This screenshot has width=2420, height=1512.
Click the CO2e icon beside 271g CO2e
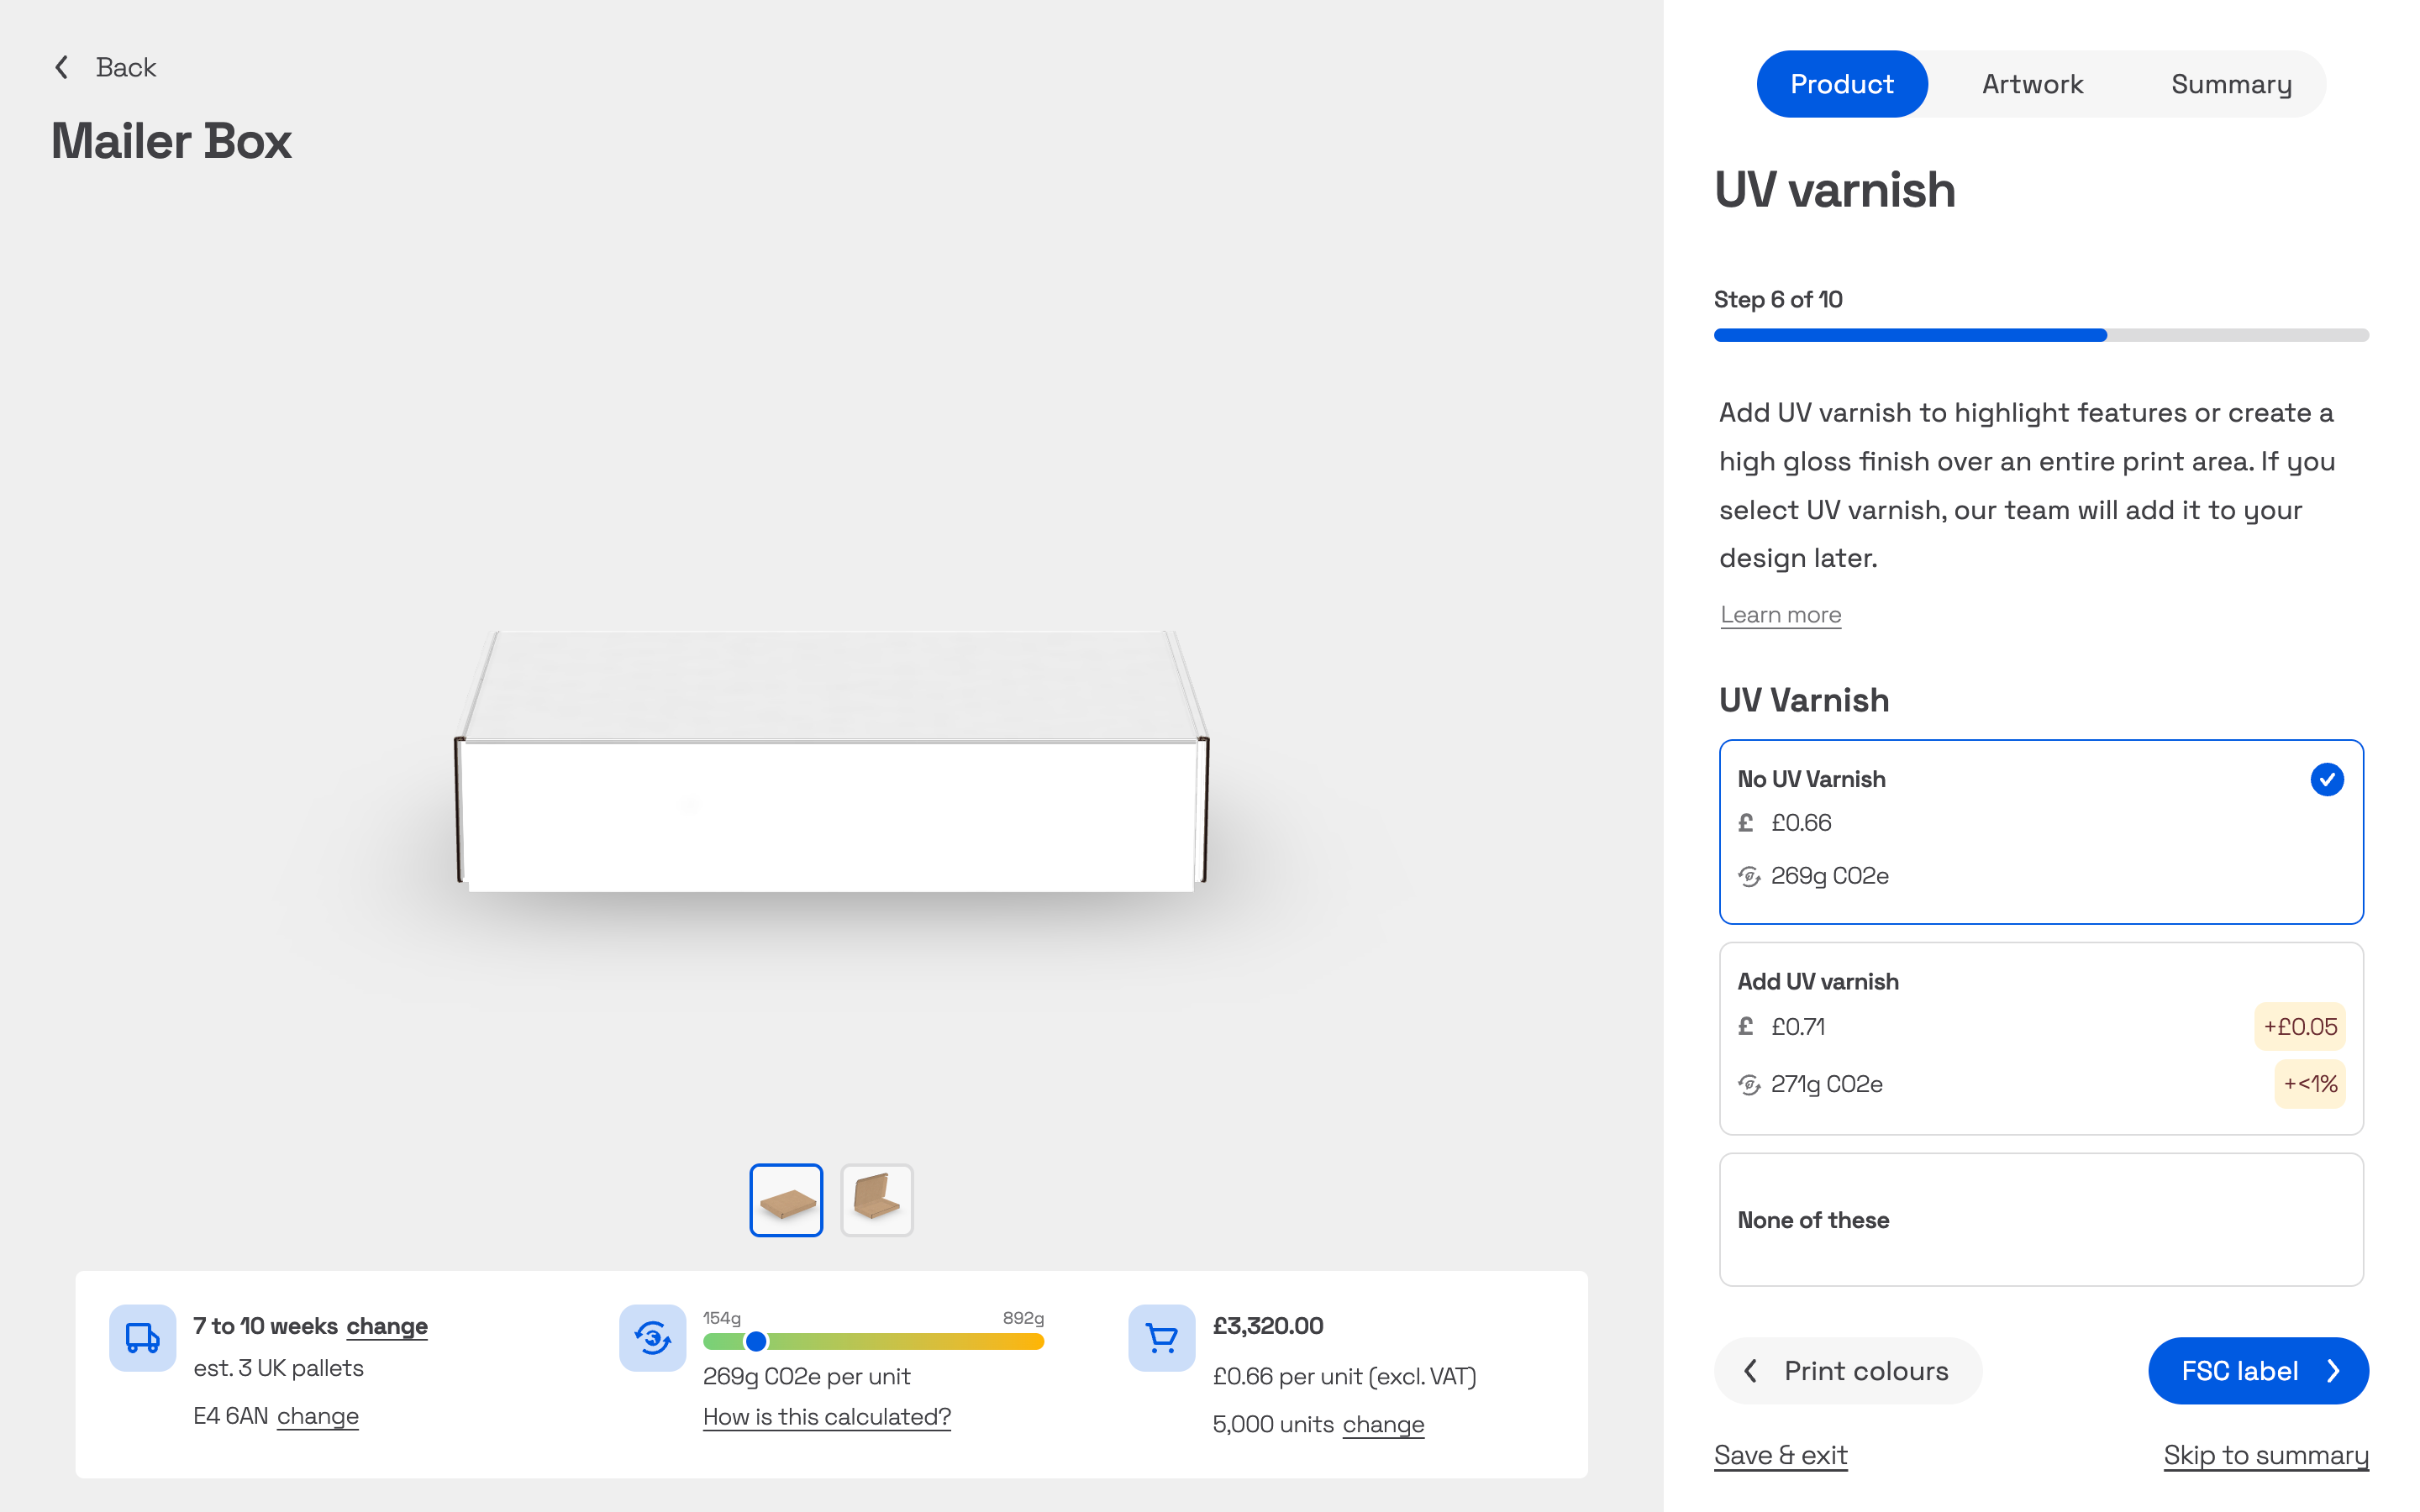pyautogui.click(x=1748, y=1084)
